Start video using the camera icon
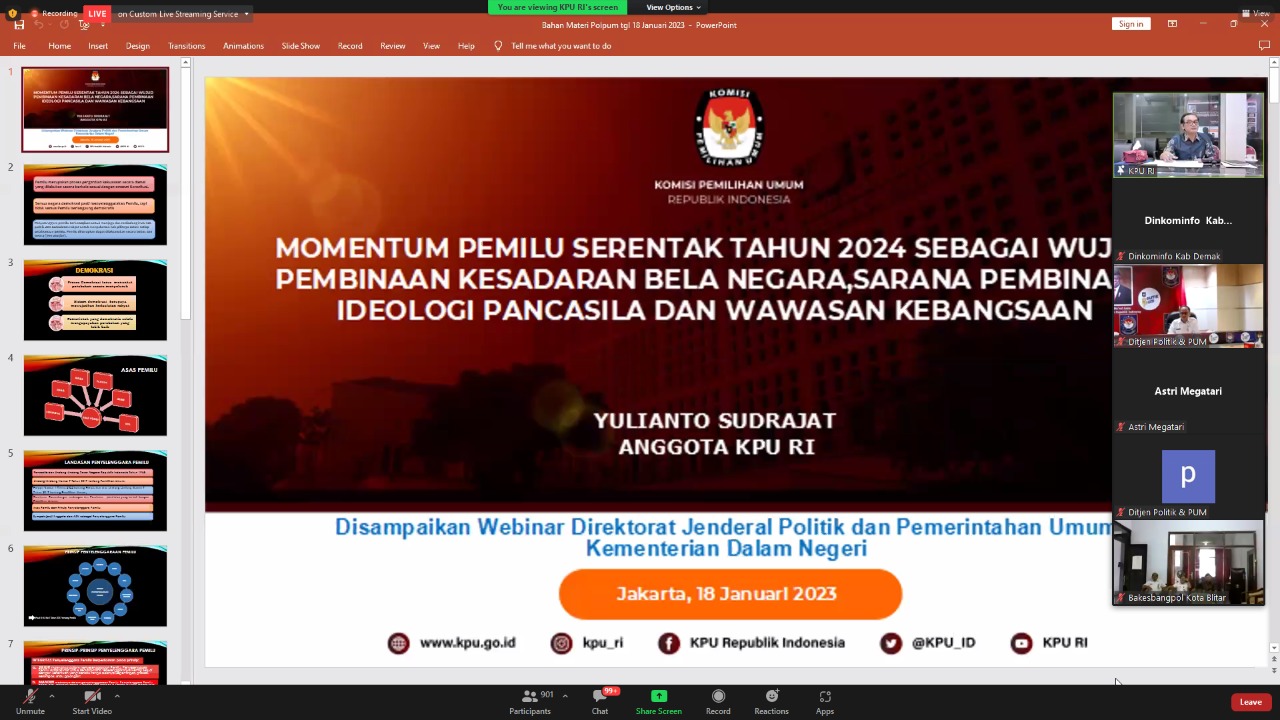The width and height of the screenshot is (1280, 720). pos(92,697)
